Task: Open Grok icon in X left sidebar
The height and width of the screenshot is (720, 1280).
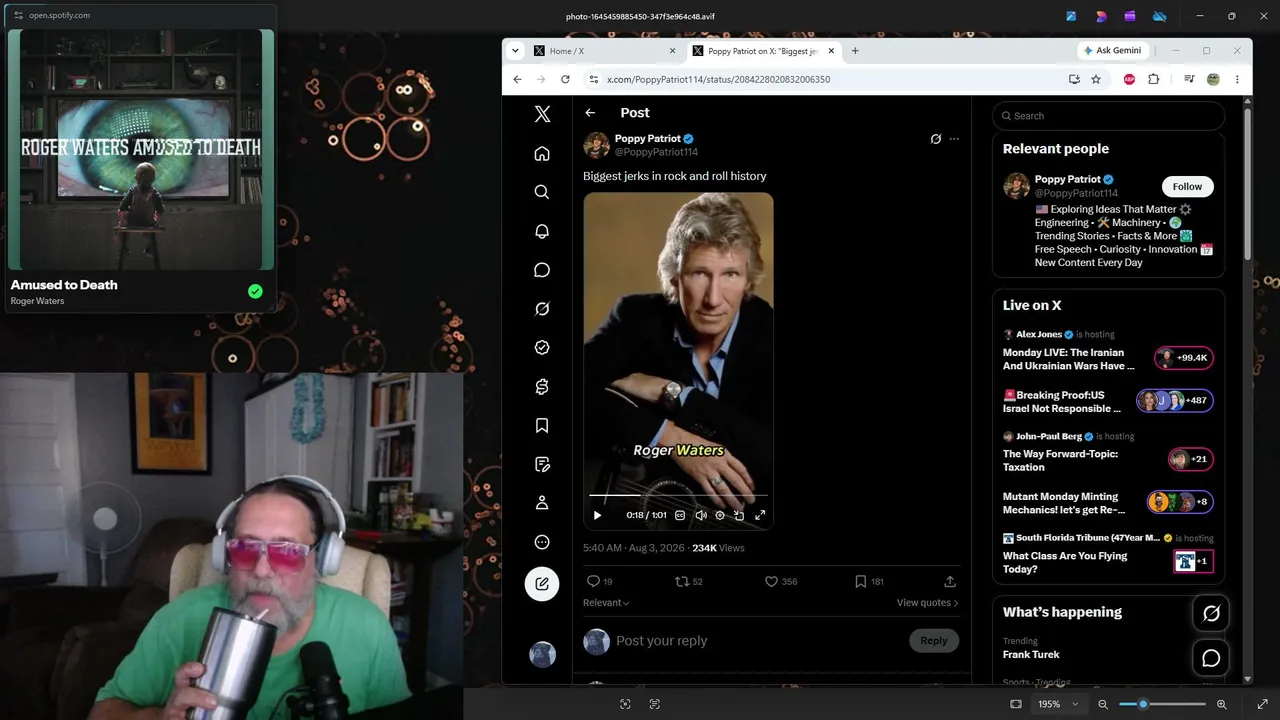Action: coord(542,309)
